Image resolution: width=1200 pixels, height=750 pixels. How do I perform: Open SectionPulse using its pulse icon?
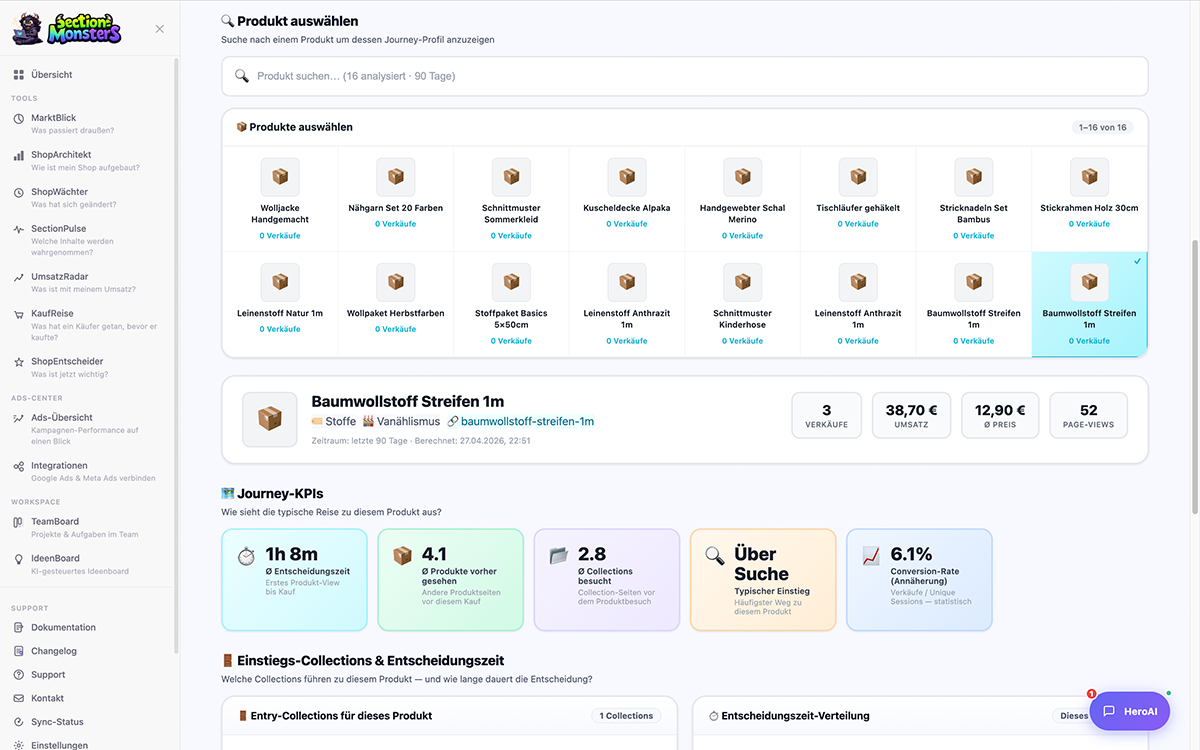[19, 229]
